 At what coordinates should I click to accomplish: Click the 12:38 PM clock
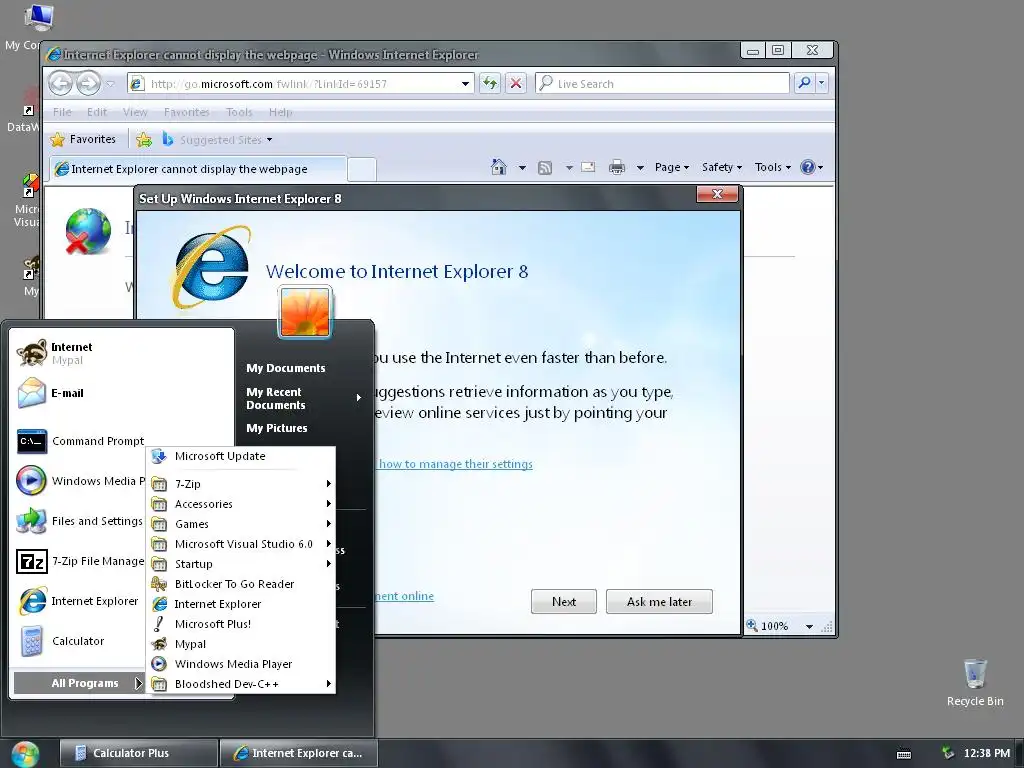[987, 754]
